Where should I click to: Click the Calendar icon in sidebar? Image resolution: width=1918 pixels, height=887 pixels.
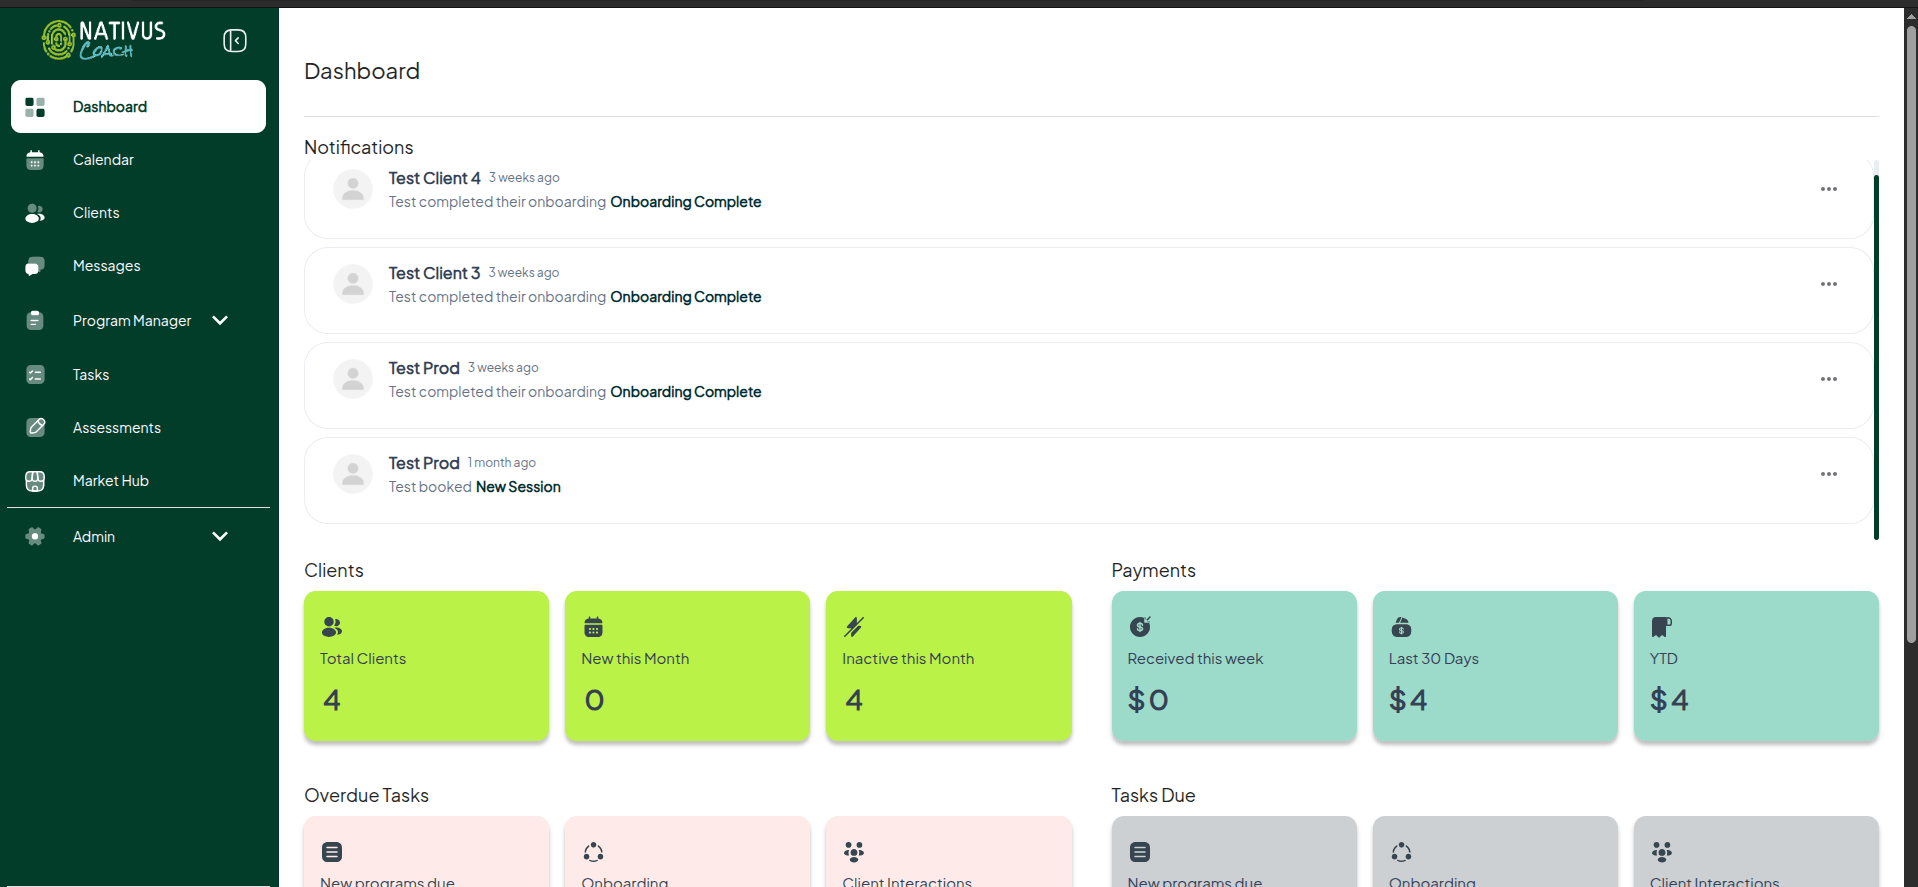click(35, 160)
